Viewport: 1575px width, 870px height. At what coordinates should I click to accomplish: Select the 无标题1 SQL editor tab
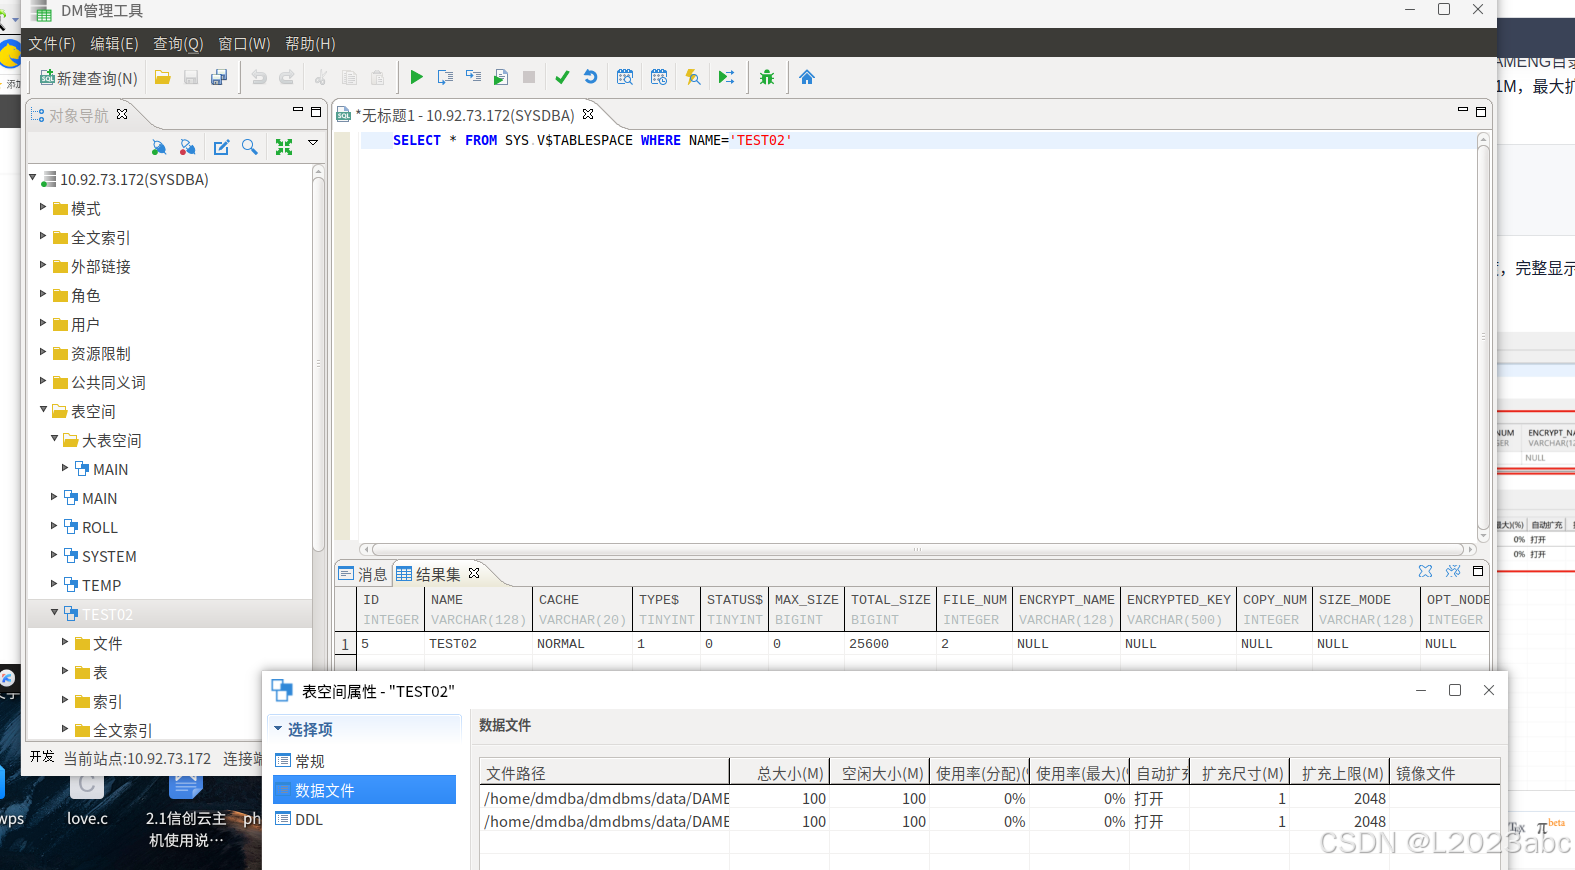click(x=466, y=115)
